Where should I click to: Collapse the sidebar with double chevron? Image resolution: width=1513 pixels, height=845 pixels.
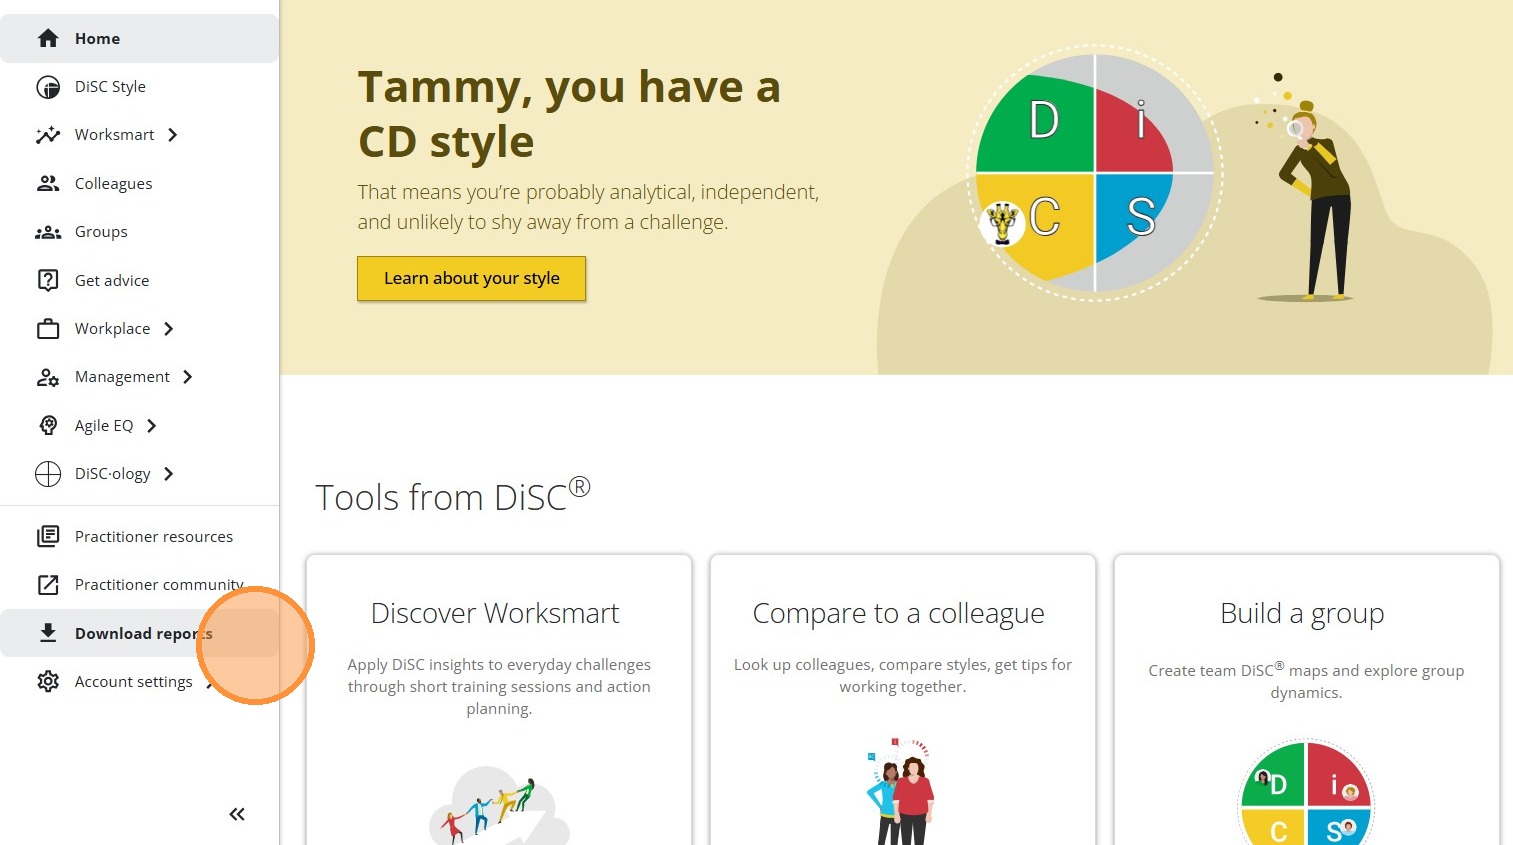point(237,814)
